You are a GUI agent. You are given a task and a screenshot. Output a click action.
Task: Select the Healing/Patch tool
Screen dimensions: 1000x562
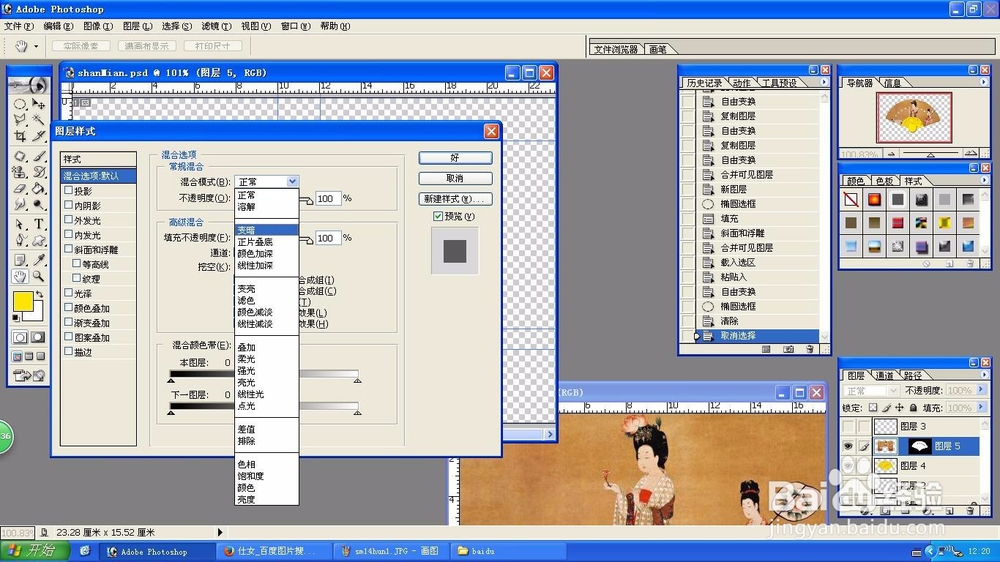point(20,156)
